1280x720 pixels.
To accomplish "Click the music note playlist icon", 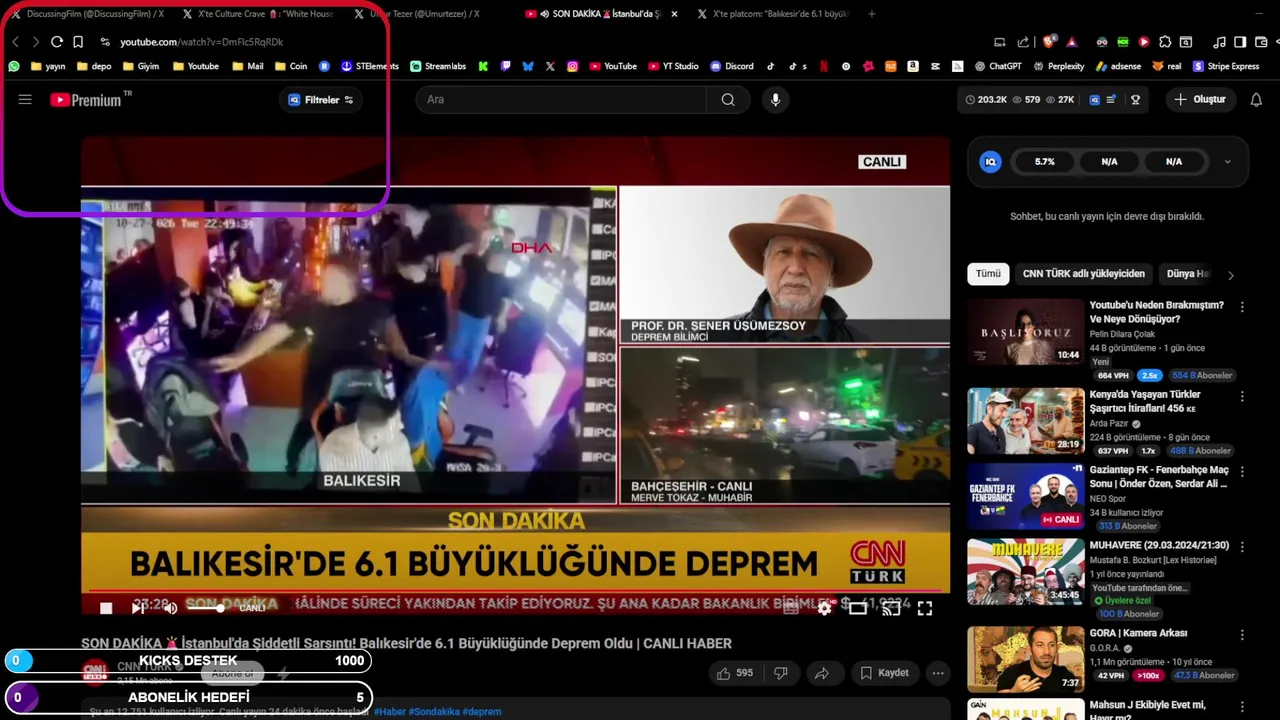I will [x=1219, y=42].
